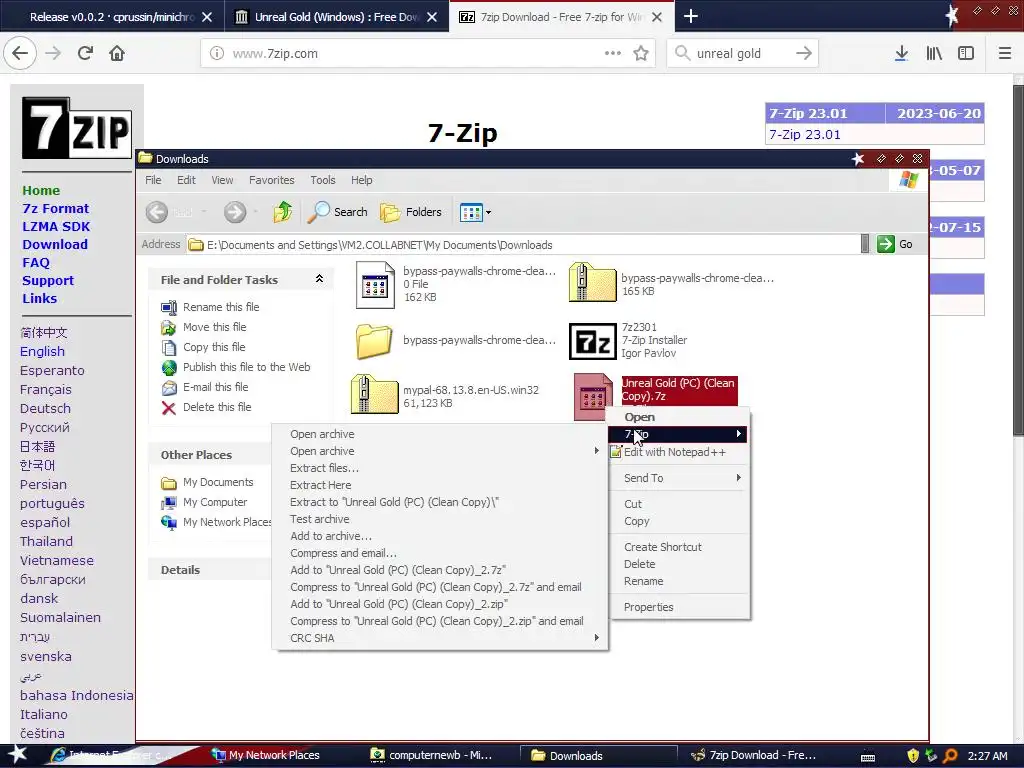The height and width of the screenshot is (768, 1024).
Task: Click E-mail this file task
Action: [x=215, y=387]
